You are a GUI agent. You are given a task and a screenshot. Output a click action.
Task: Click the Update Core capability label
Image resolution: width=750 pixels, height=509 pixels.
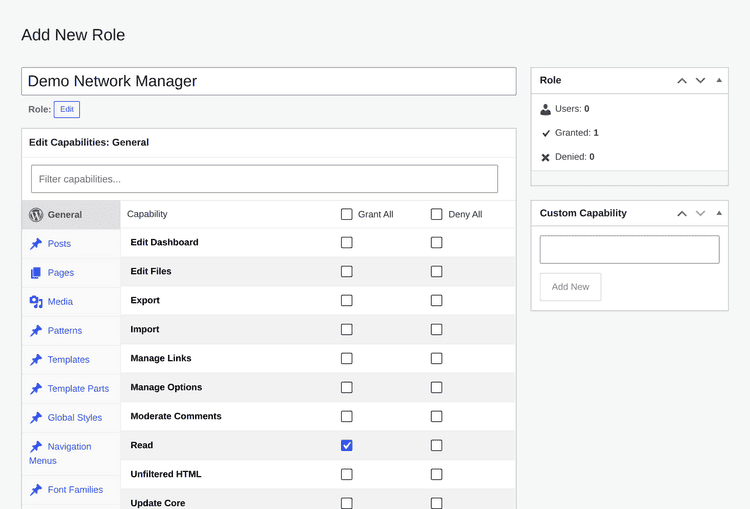(158, 503)
